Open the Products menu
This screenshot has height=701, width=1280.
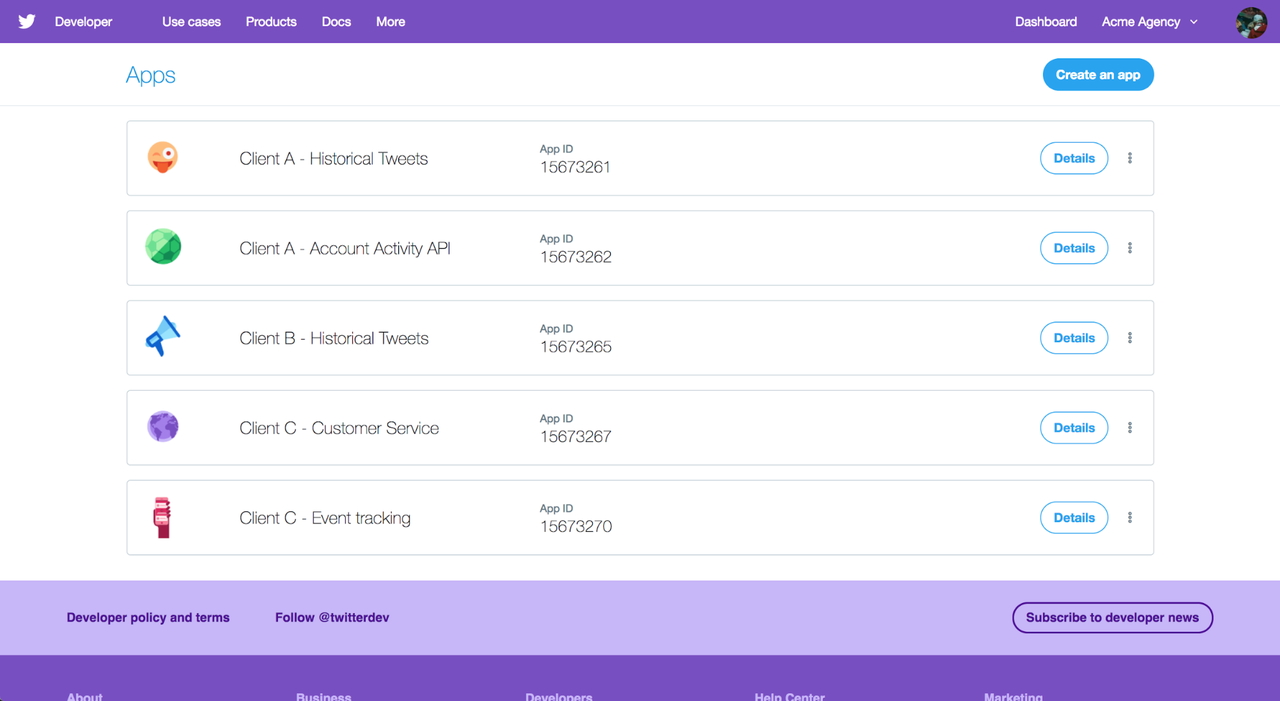tap(271, 21)
